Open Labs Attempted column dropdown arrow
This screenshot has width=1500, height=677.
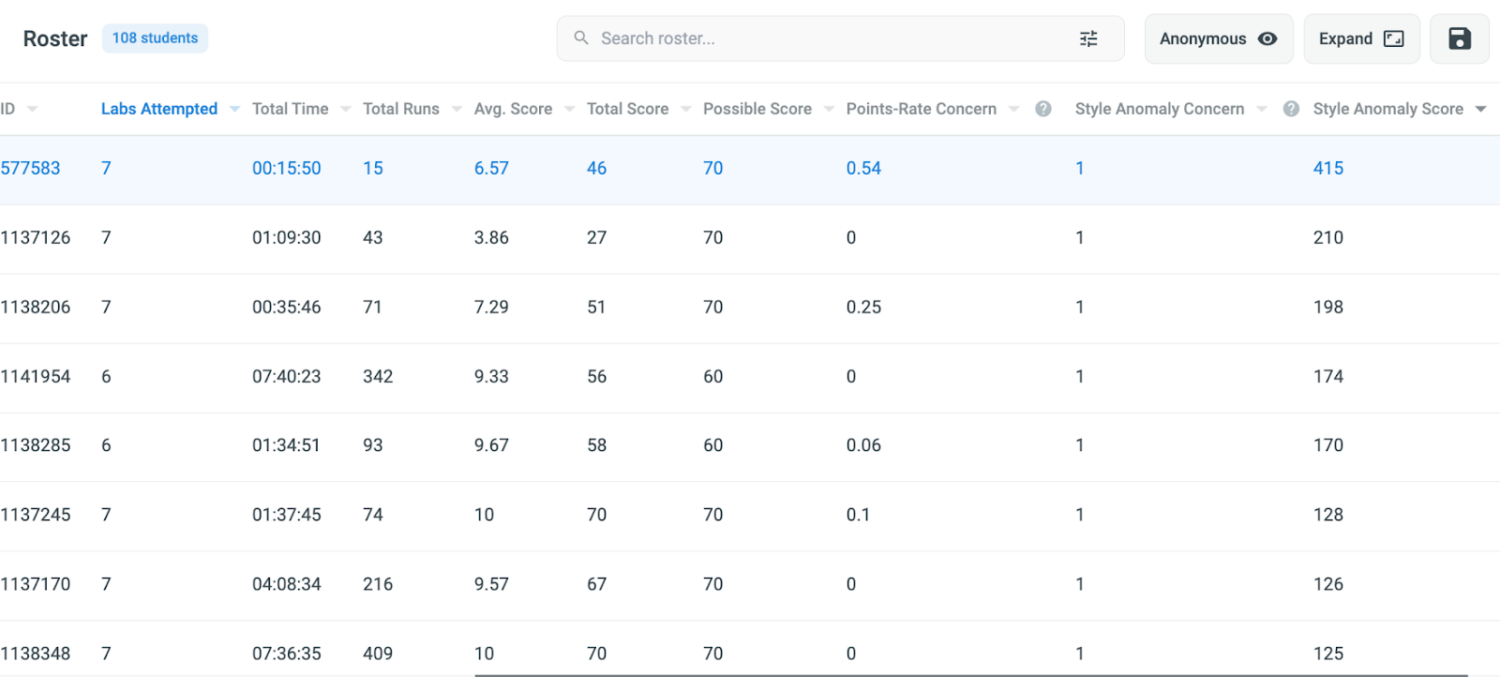tap(234, 109)
